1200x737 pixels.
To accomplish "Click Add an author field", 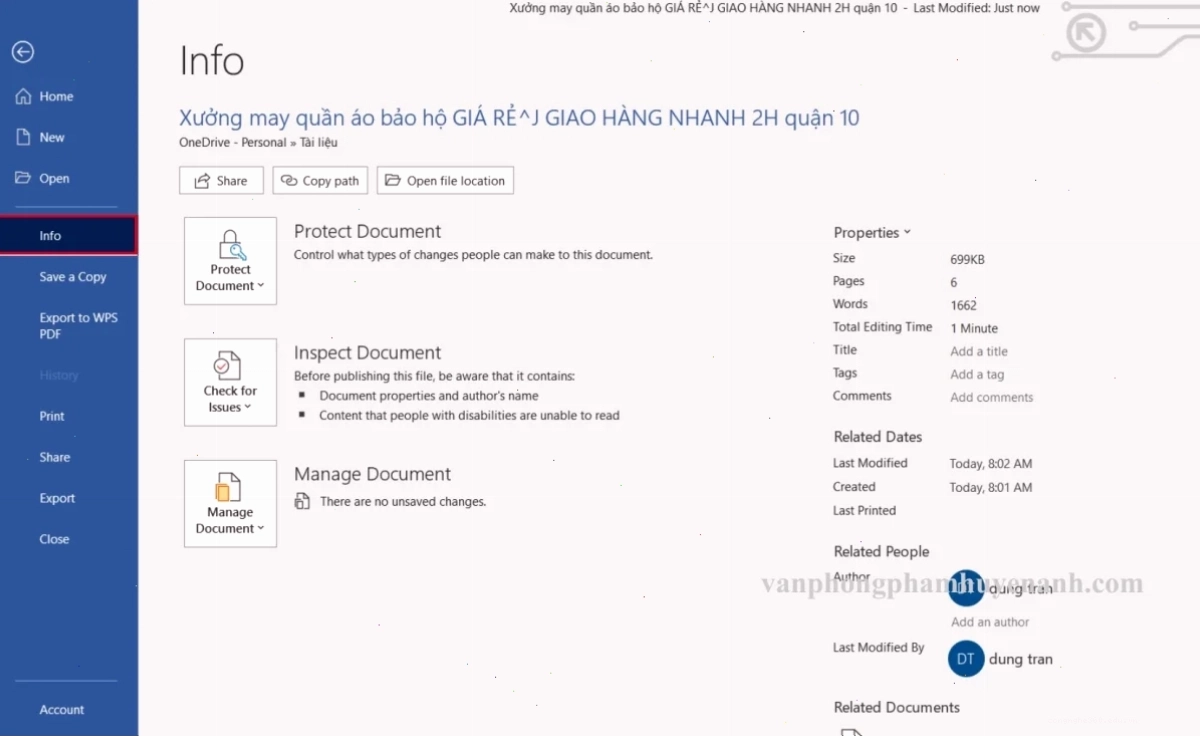I will [x=990, y=622].
